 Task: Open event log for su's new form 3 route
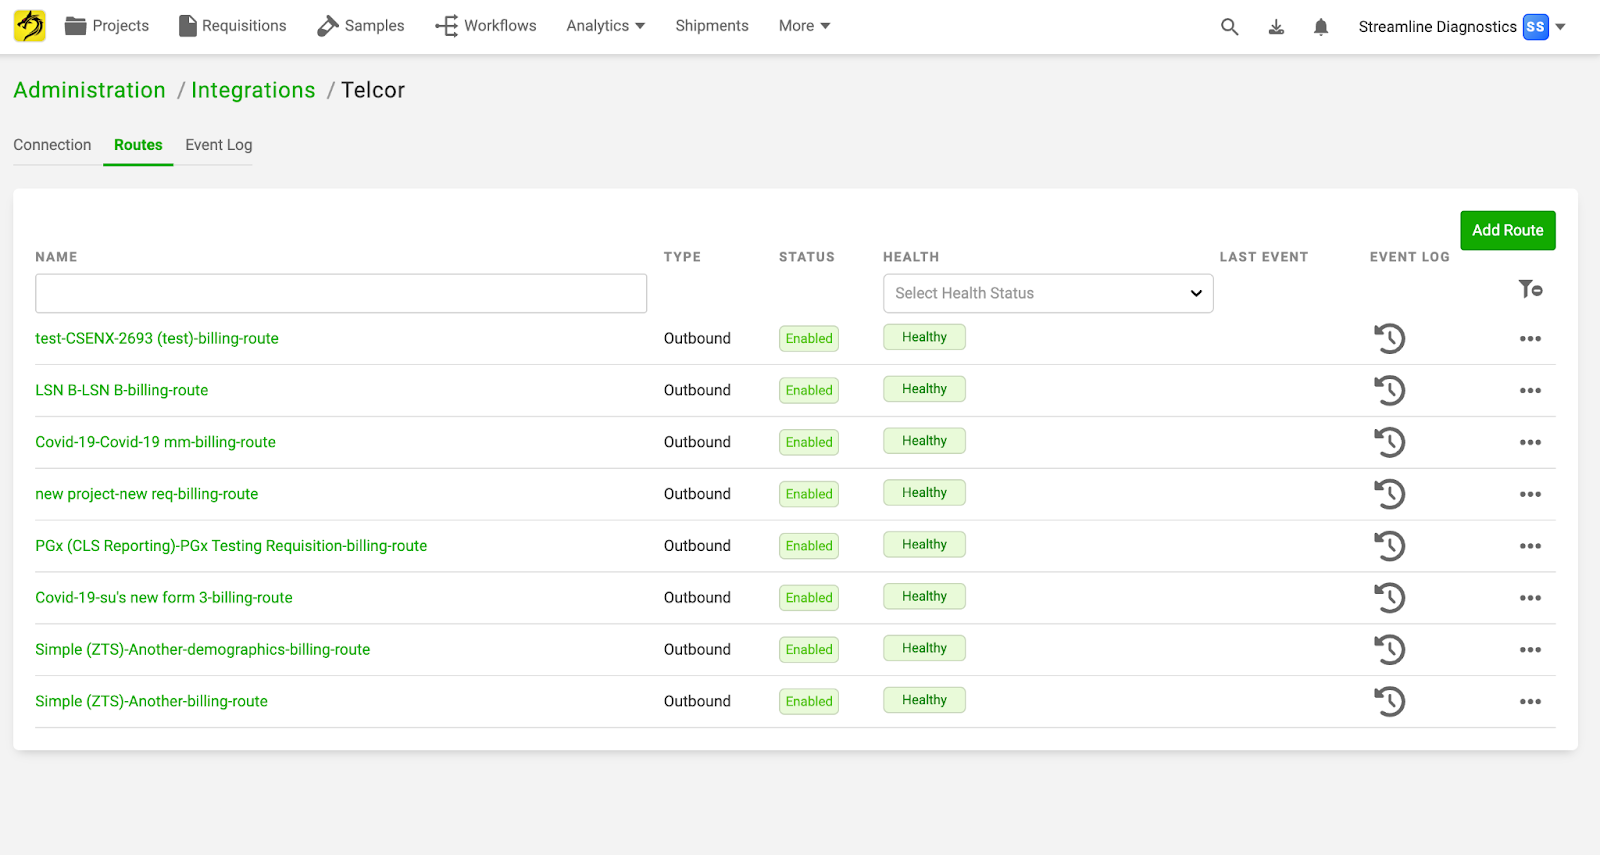pos(1389,599)
